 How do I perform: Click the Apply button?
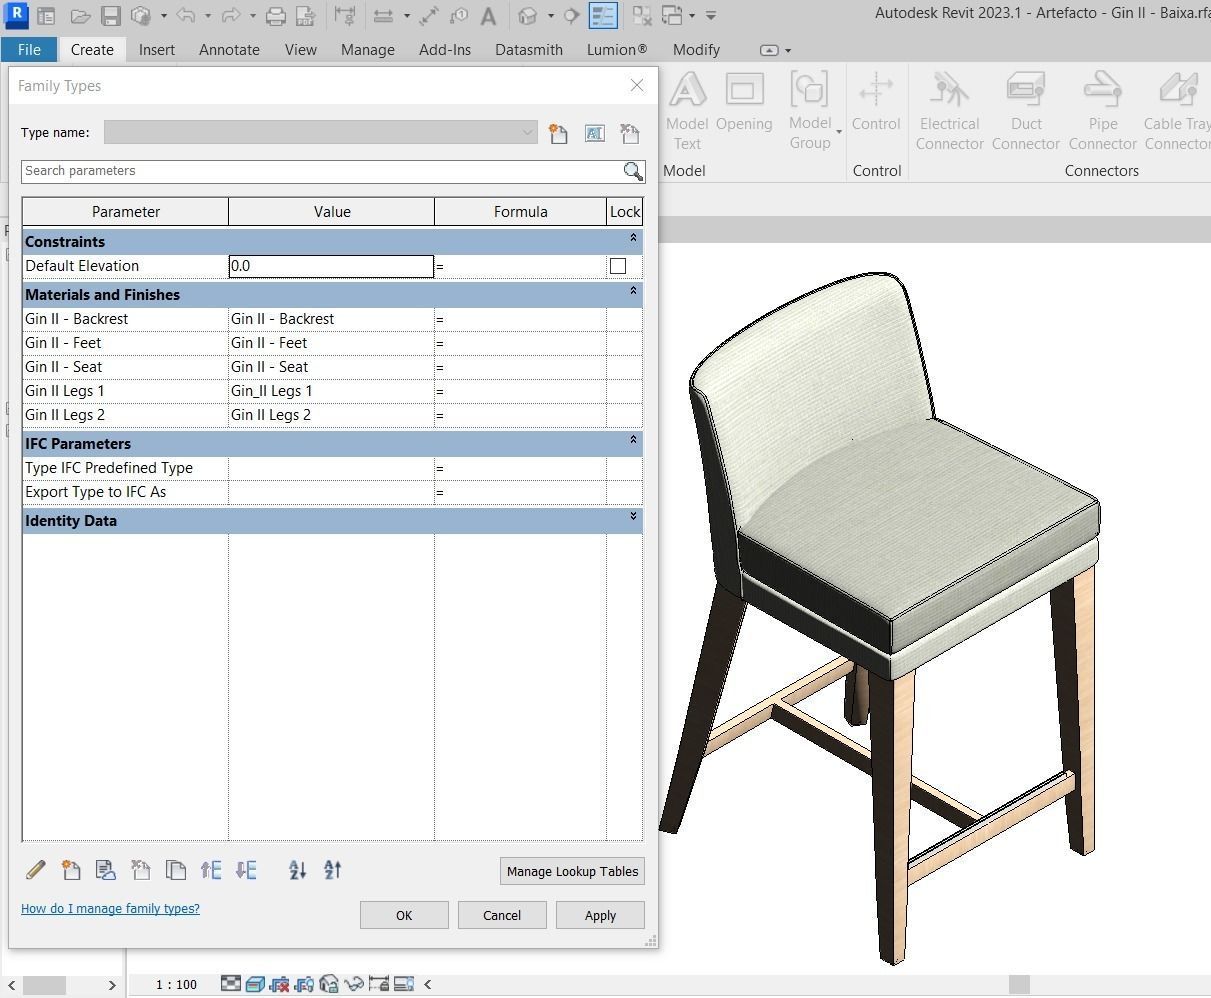pyautogui.click(x=600, y=915)
